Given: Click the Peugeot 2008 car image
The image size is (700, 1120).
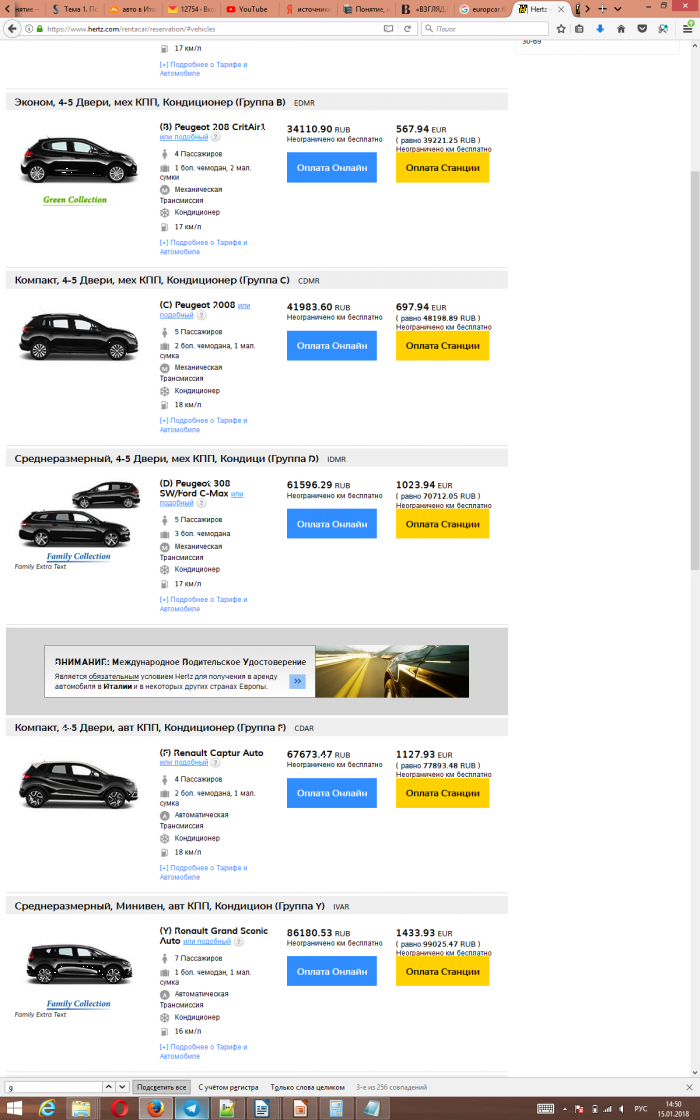Looking at the screenshot, I should click(x=79, y=337).
